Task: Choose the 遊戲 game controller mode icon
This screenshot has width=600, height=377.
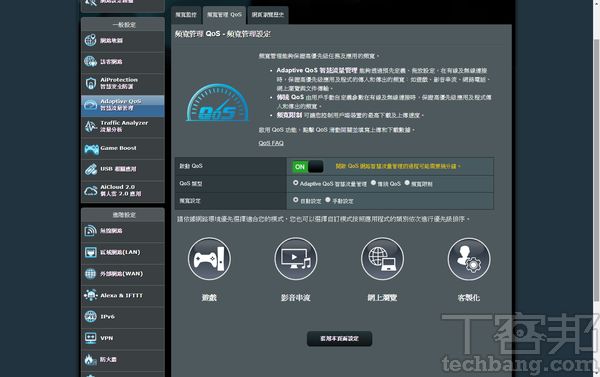Action: pyautogui.click(x=209, y=259)
